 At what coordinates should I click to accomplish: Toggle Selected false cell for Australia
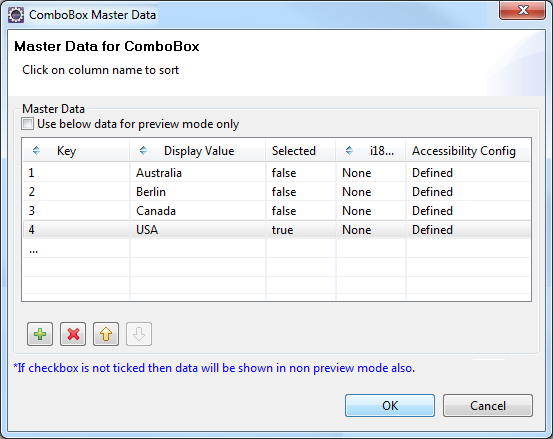click(x=301, y=173)
